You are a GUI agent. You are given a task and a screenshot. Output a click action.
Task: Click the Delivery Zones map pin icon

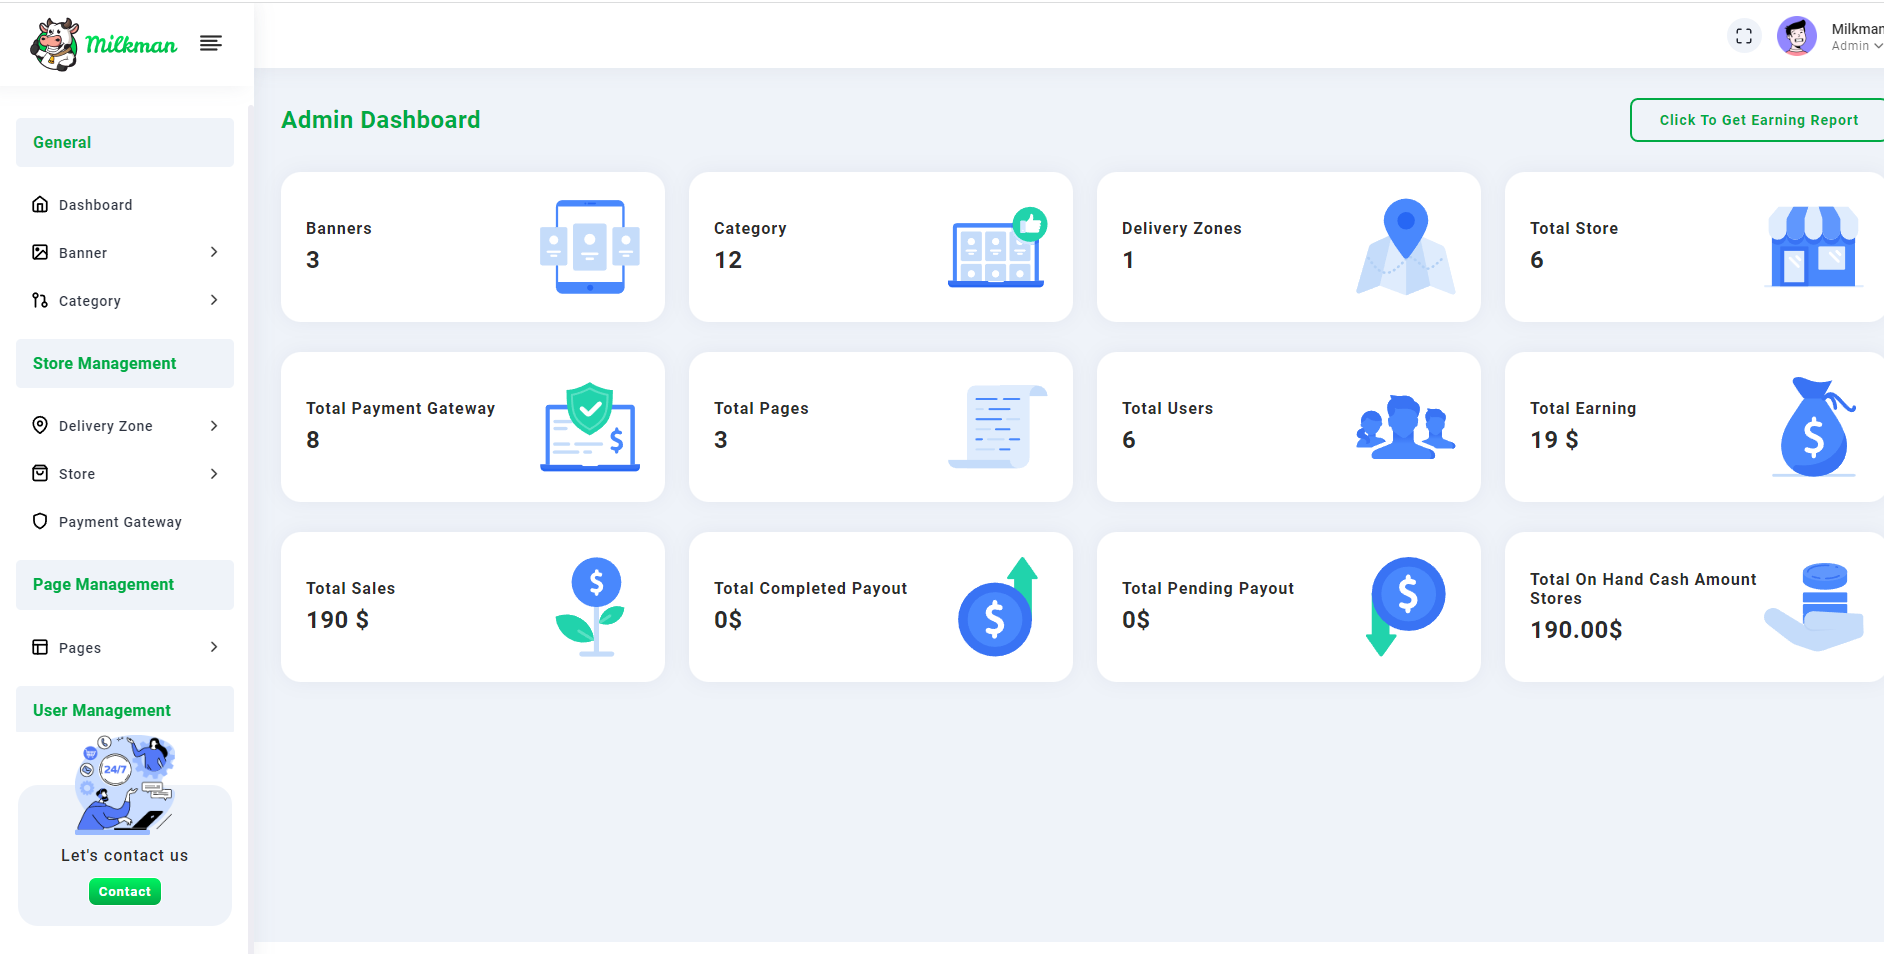1405,246
